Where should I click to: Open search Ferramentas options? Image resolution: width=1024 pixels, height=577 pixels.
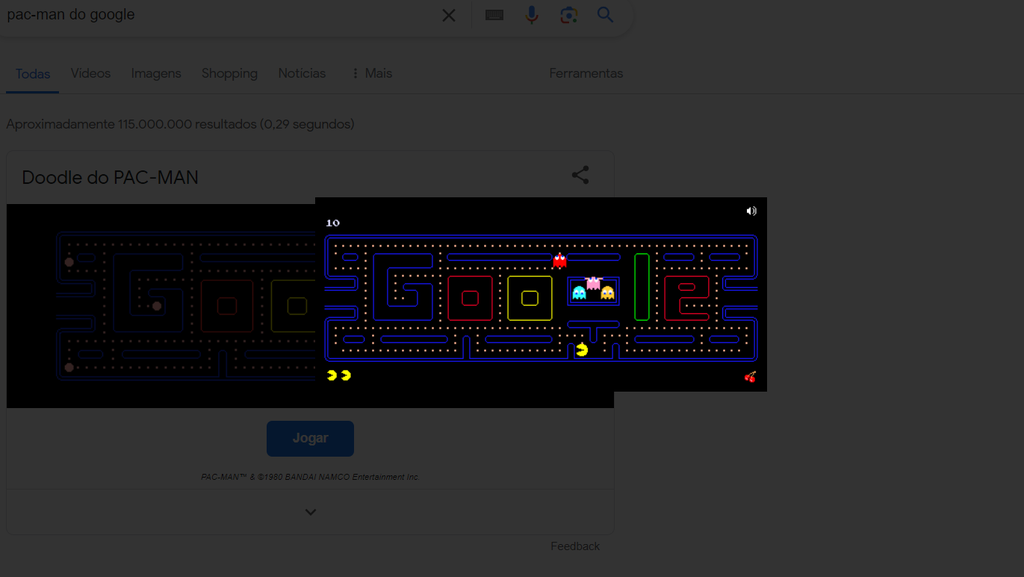586,73
